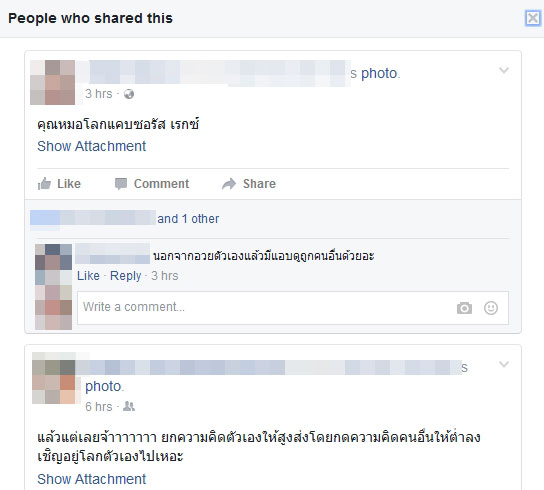
Task: Like the comment under first post
Action: 88,276
